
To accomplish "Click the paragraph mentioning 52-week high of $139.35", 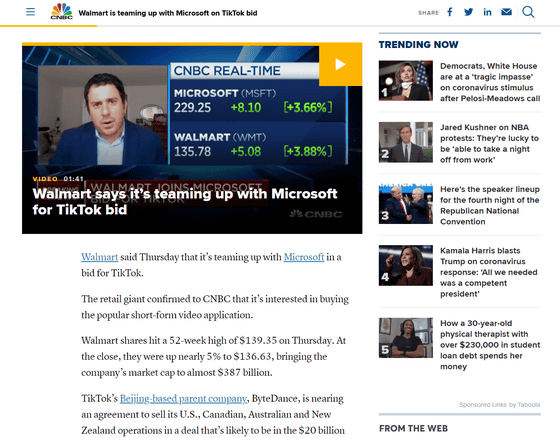I will click(214, 357).
